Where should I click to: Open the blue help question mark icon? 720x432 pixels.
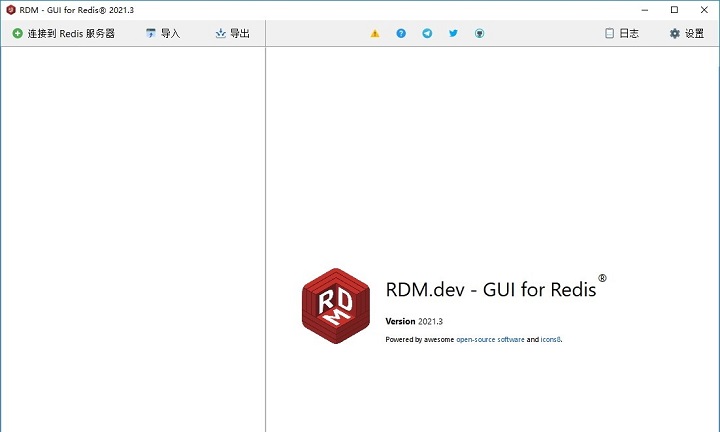click(401, 34)
